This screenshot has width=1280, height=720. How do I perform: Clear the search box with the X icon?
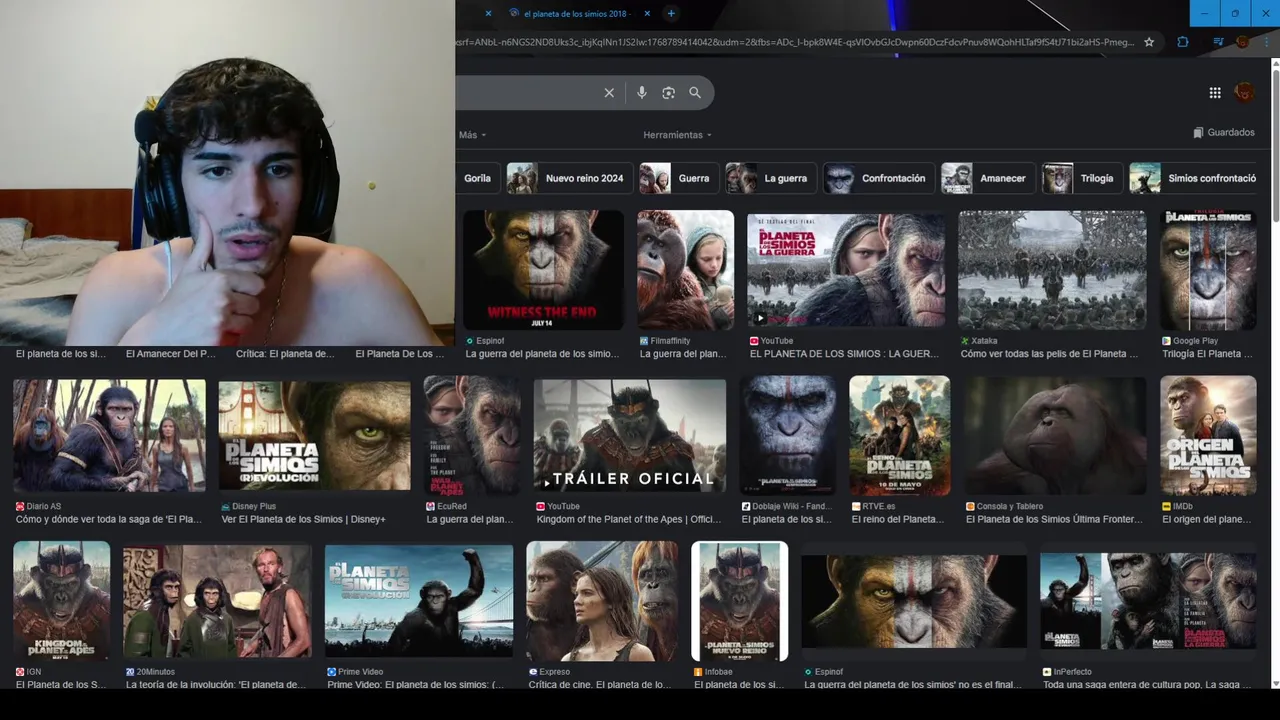[x=609, y=93]
